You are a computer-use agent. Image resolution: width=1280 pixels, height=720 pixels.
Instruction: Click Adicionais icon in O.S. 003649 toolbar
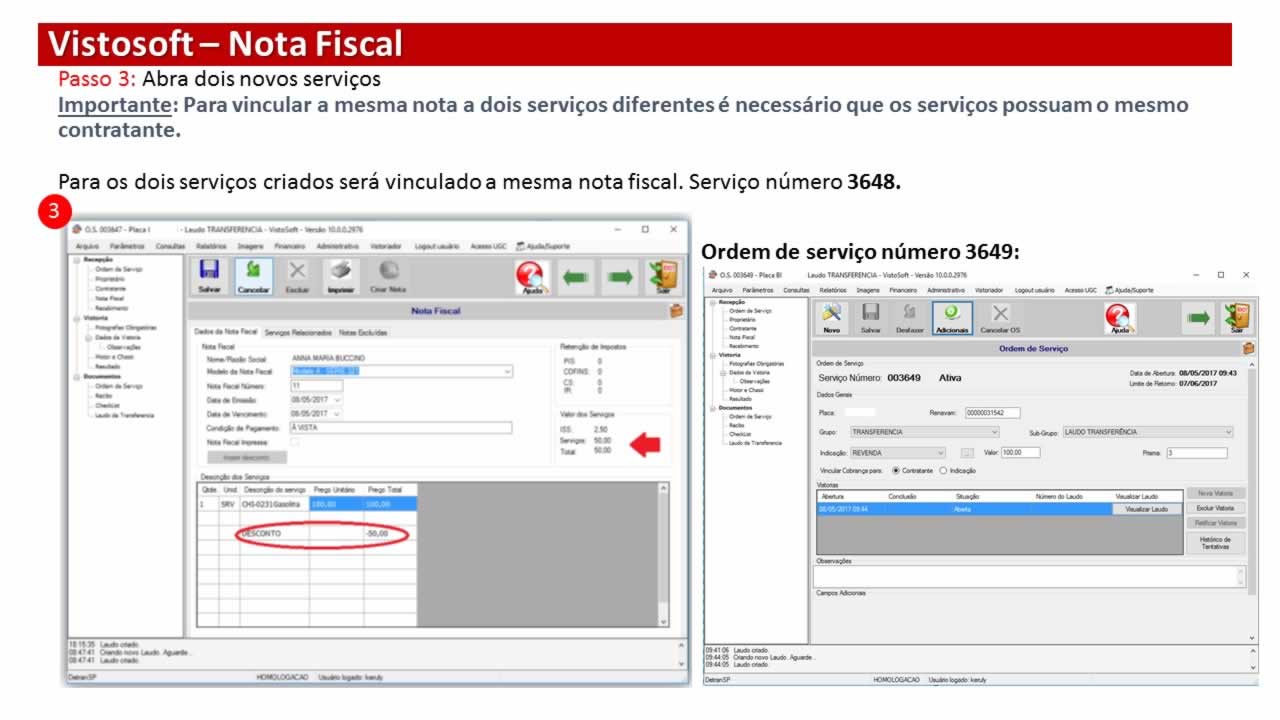pyautogui.click(x=952, y=318)
